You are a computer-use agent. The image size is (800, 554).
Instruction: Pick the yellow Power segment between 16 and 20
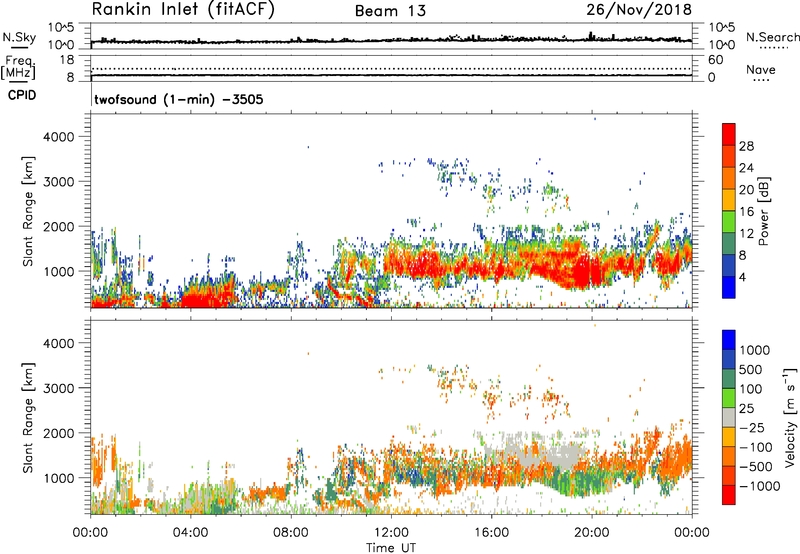(x=729, y=200)
